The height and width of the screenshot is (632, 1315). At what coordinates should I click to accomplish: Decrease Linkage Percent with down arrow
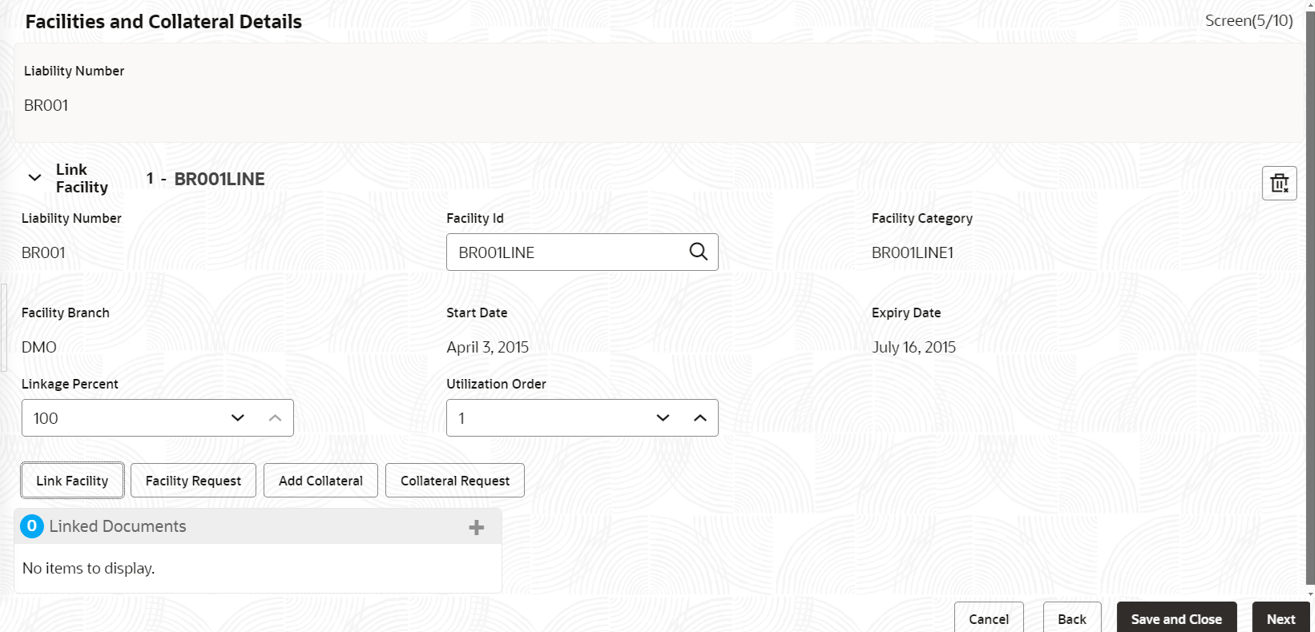[237, 418]
